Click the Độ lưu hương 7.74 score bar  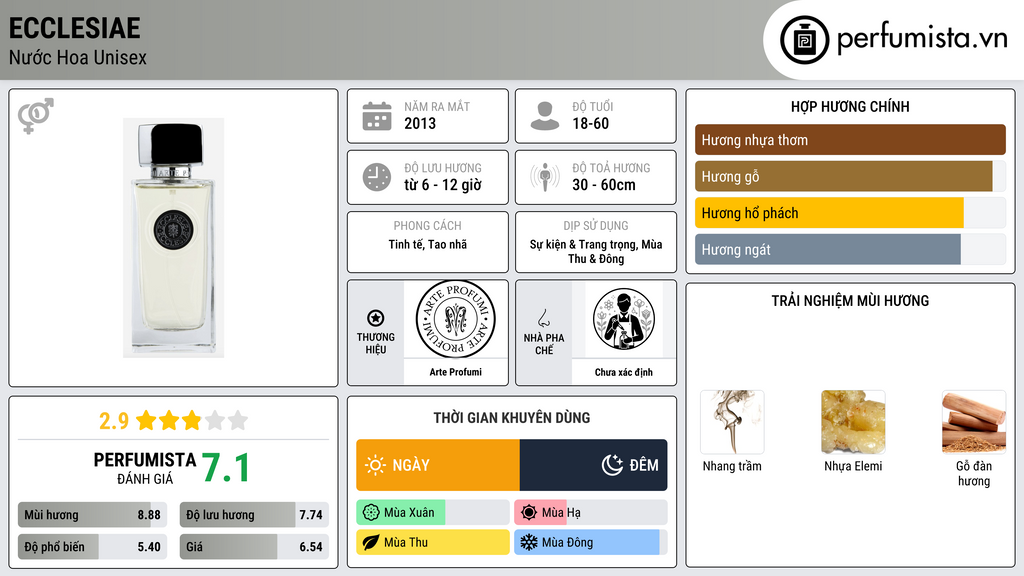[254, 515]
